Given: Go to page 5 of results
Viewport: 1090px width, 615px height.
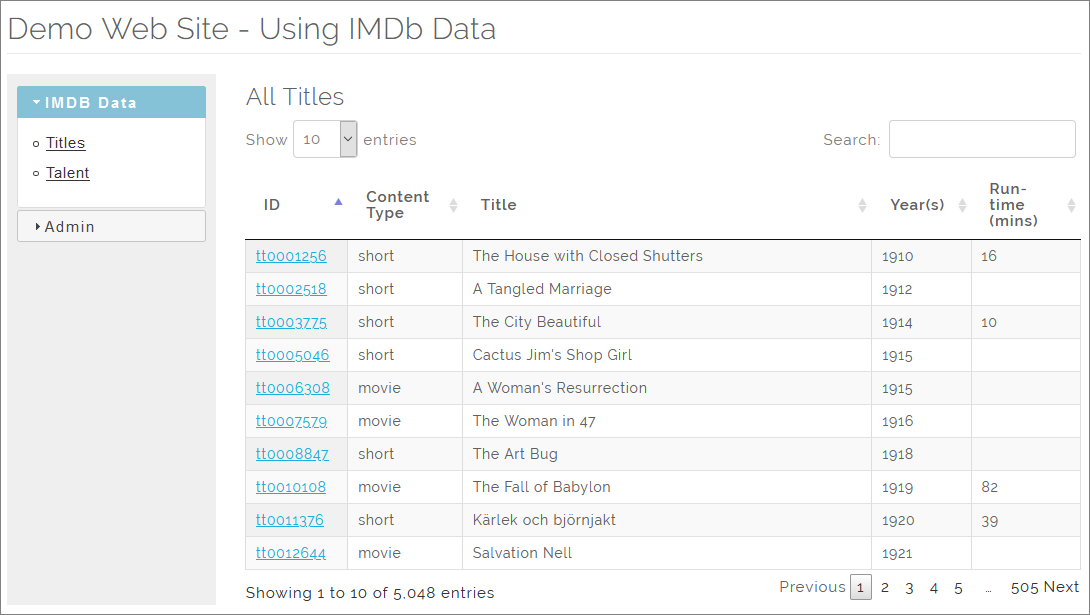Looking at the screenshot, I should pos(958,588).
